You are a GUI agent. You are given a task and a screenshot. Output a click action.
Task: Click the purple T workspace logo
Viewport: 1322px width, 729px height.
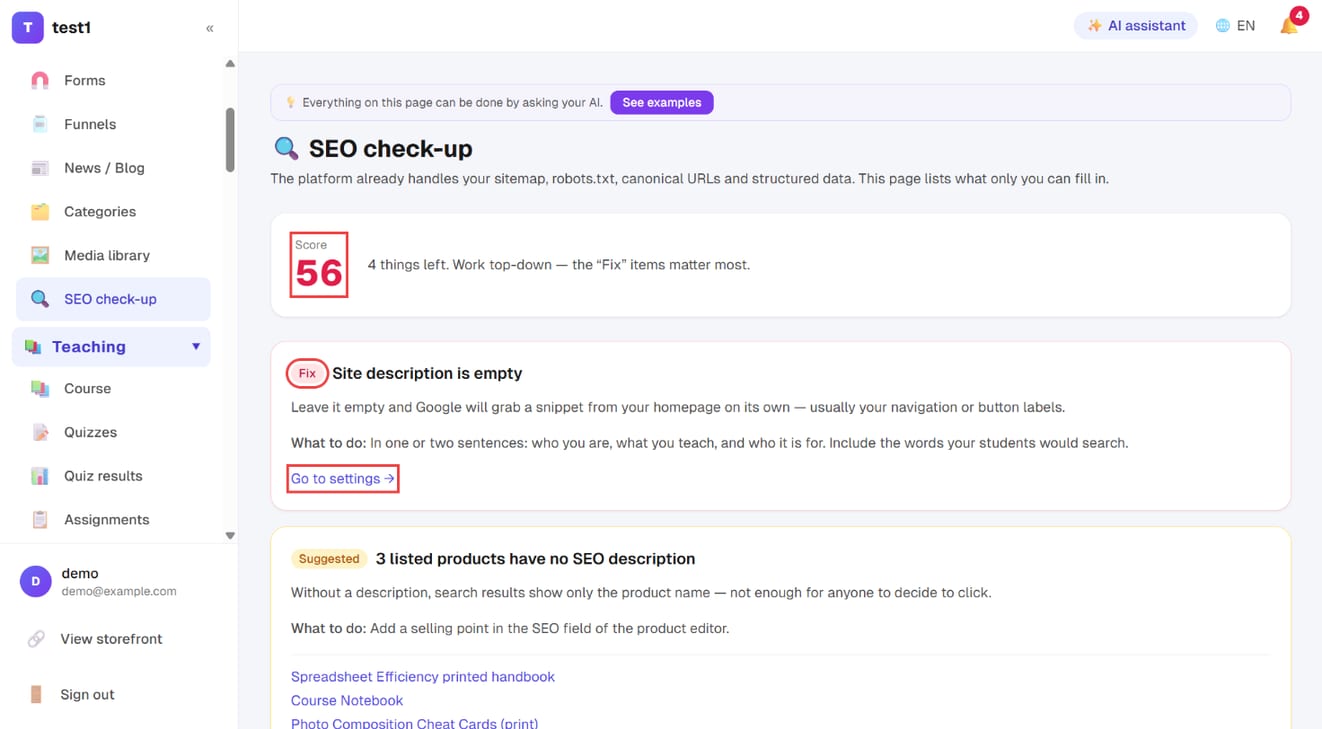point(28,28)
